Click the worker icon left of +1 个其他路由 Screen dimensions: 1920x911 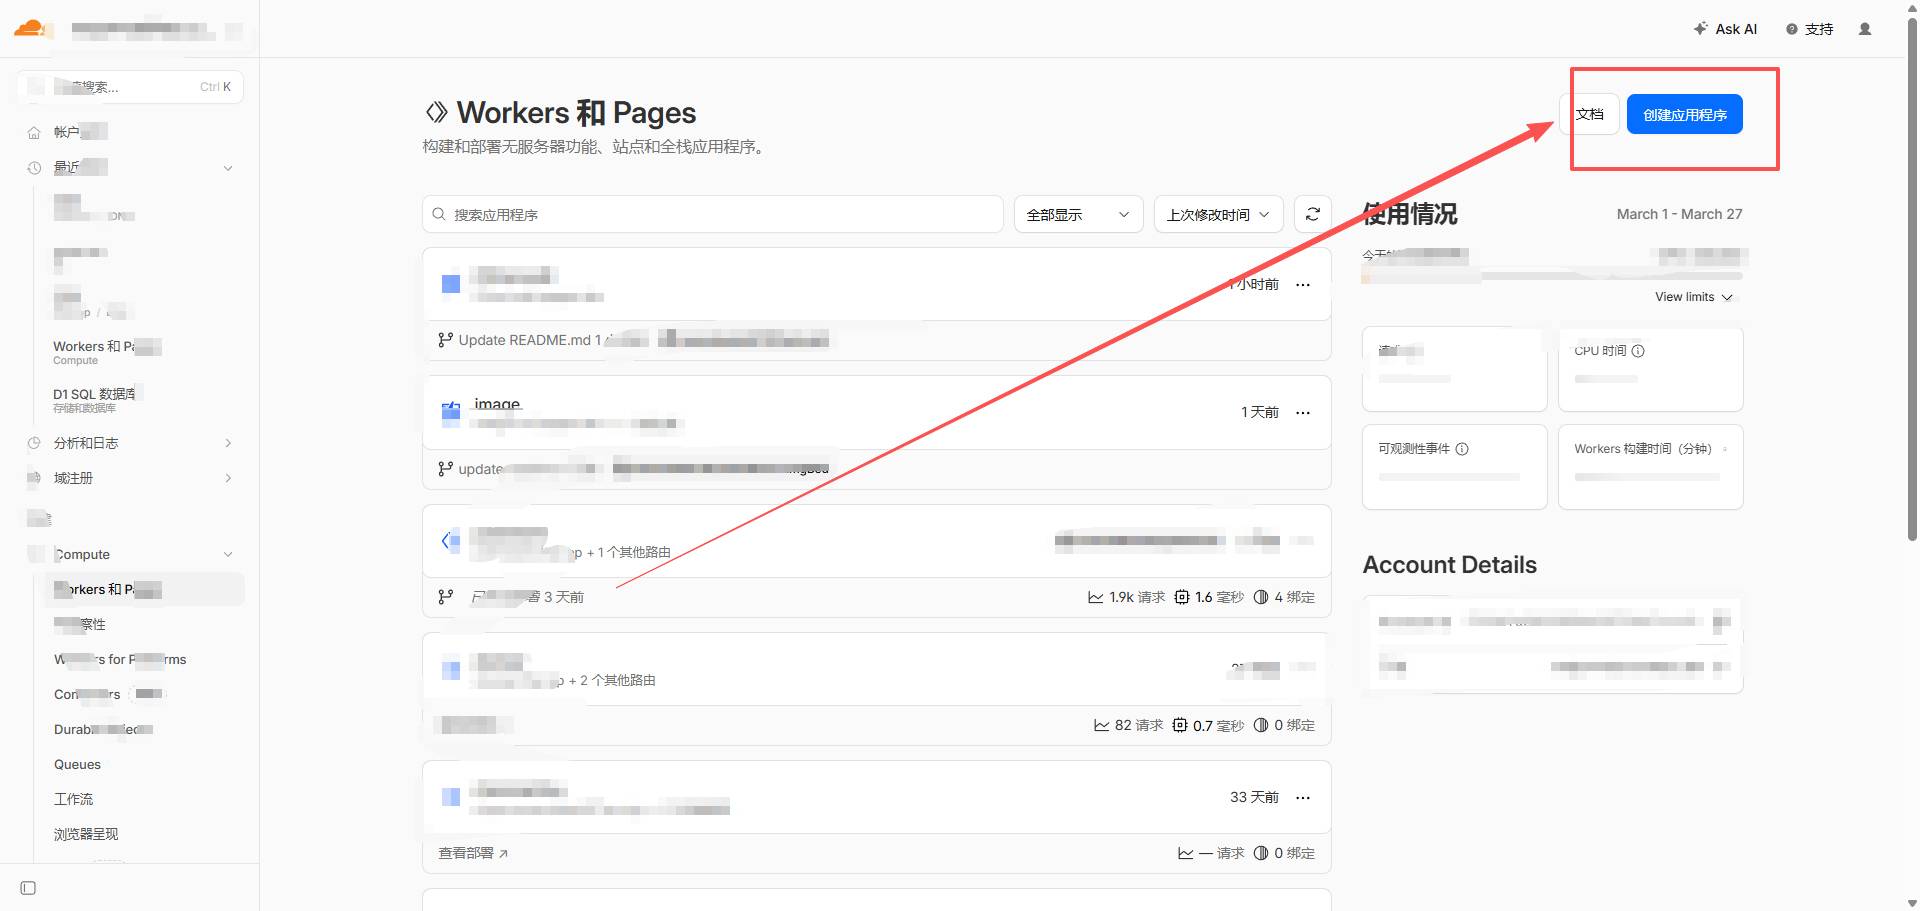tap(451, 541)
